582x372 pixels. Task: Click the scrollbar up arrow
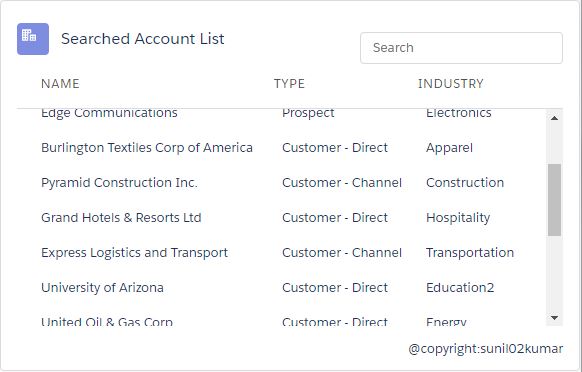pos(554,118)
